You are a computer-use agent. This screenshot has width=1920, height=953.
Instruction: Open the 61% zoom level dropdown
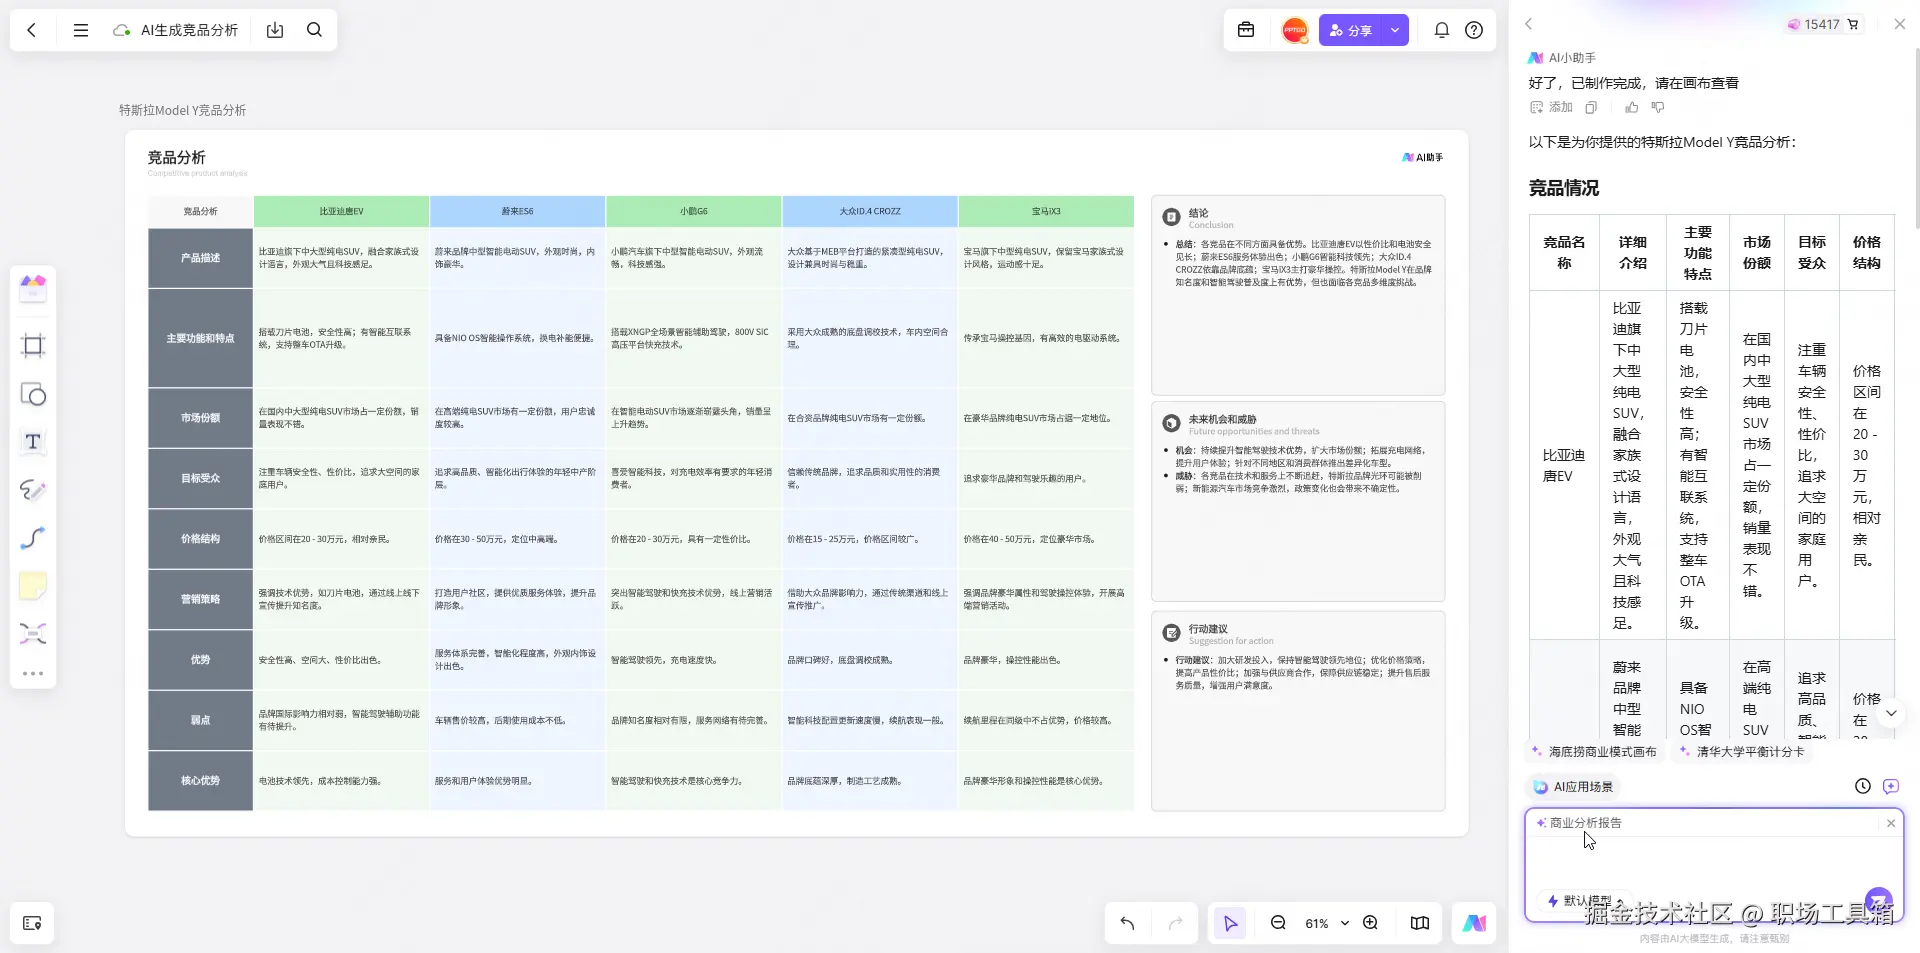pos(1327,923)
